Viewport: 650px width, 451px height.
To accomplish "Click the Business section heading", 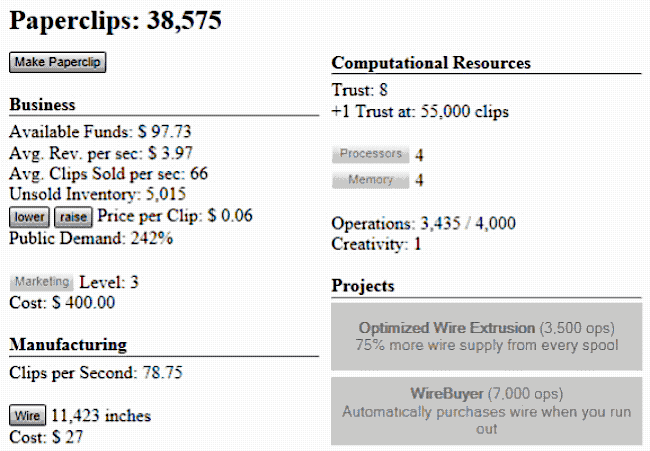I will pyautogui.click(x=42, y=105).
